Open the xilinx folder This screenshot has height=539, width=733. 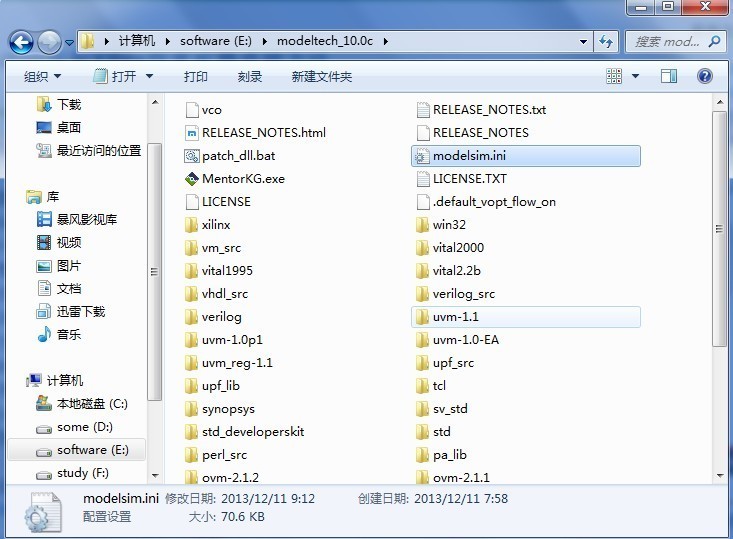(x=215, y=225)
